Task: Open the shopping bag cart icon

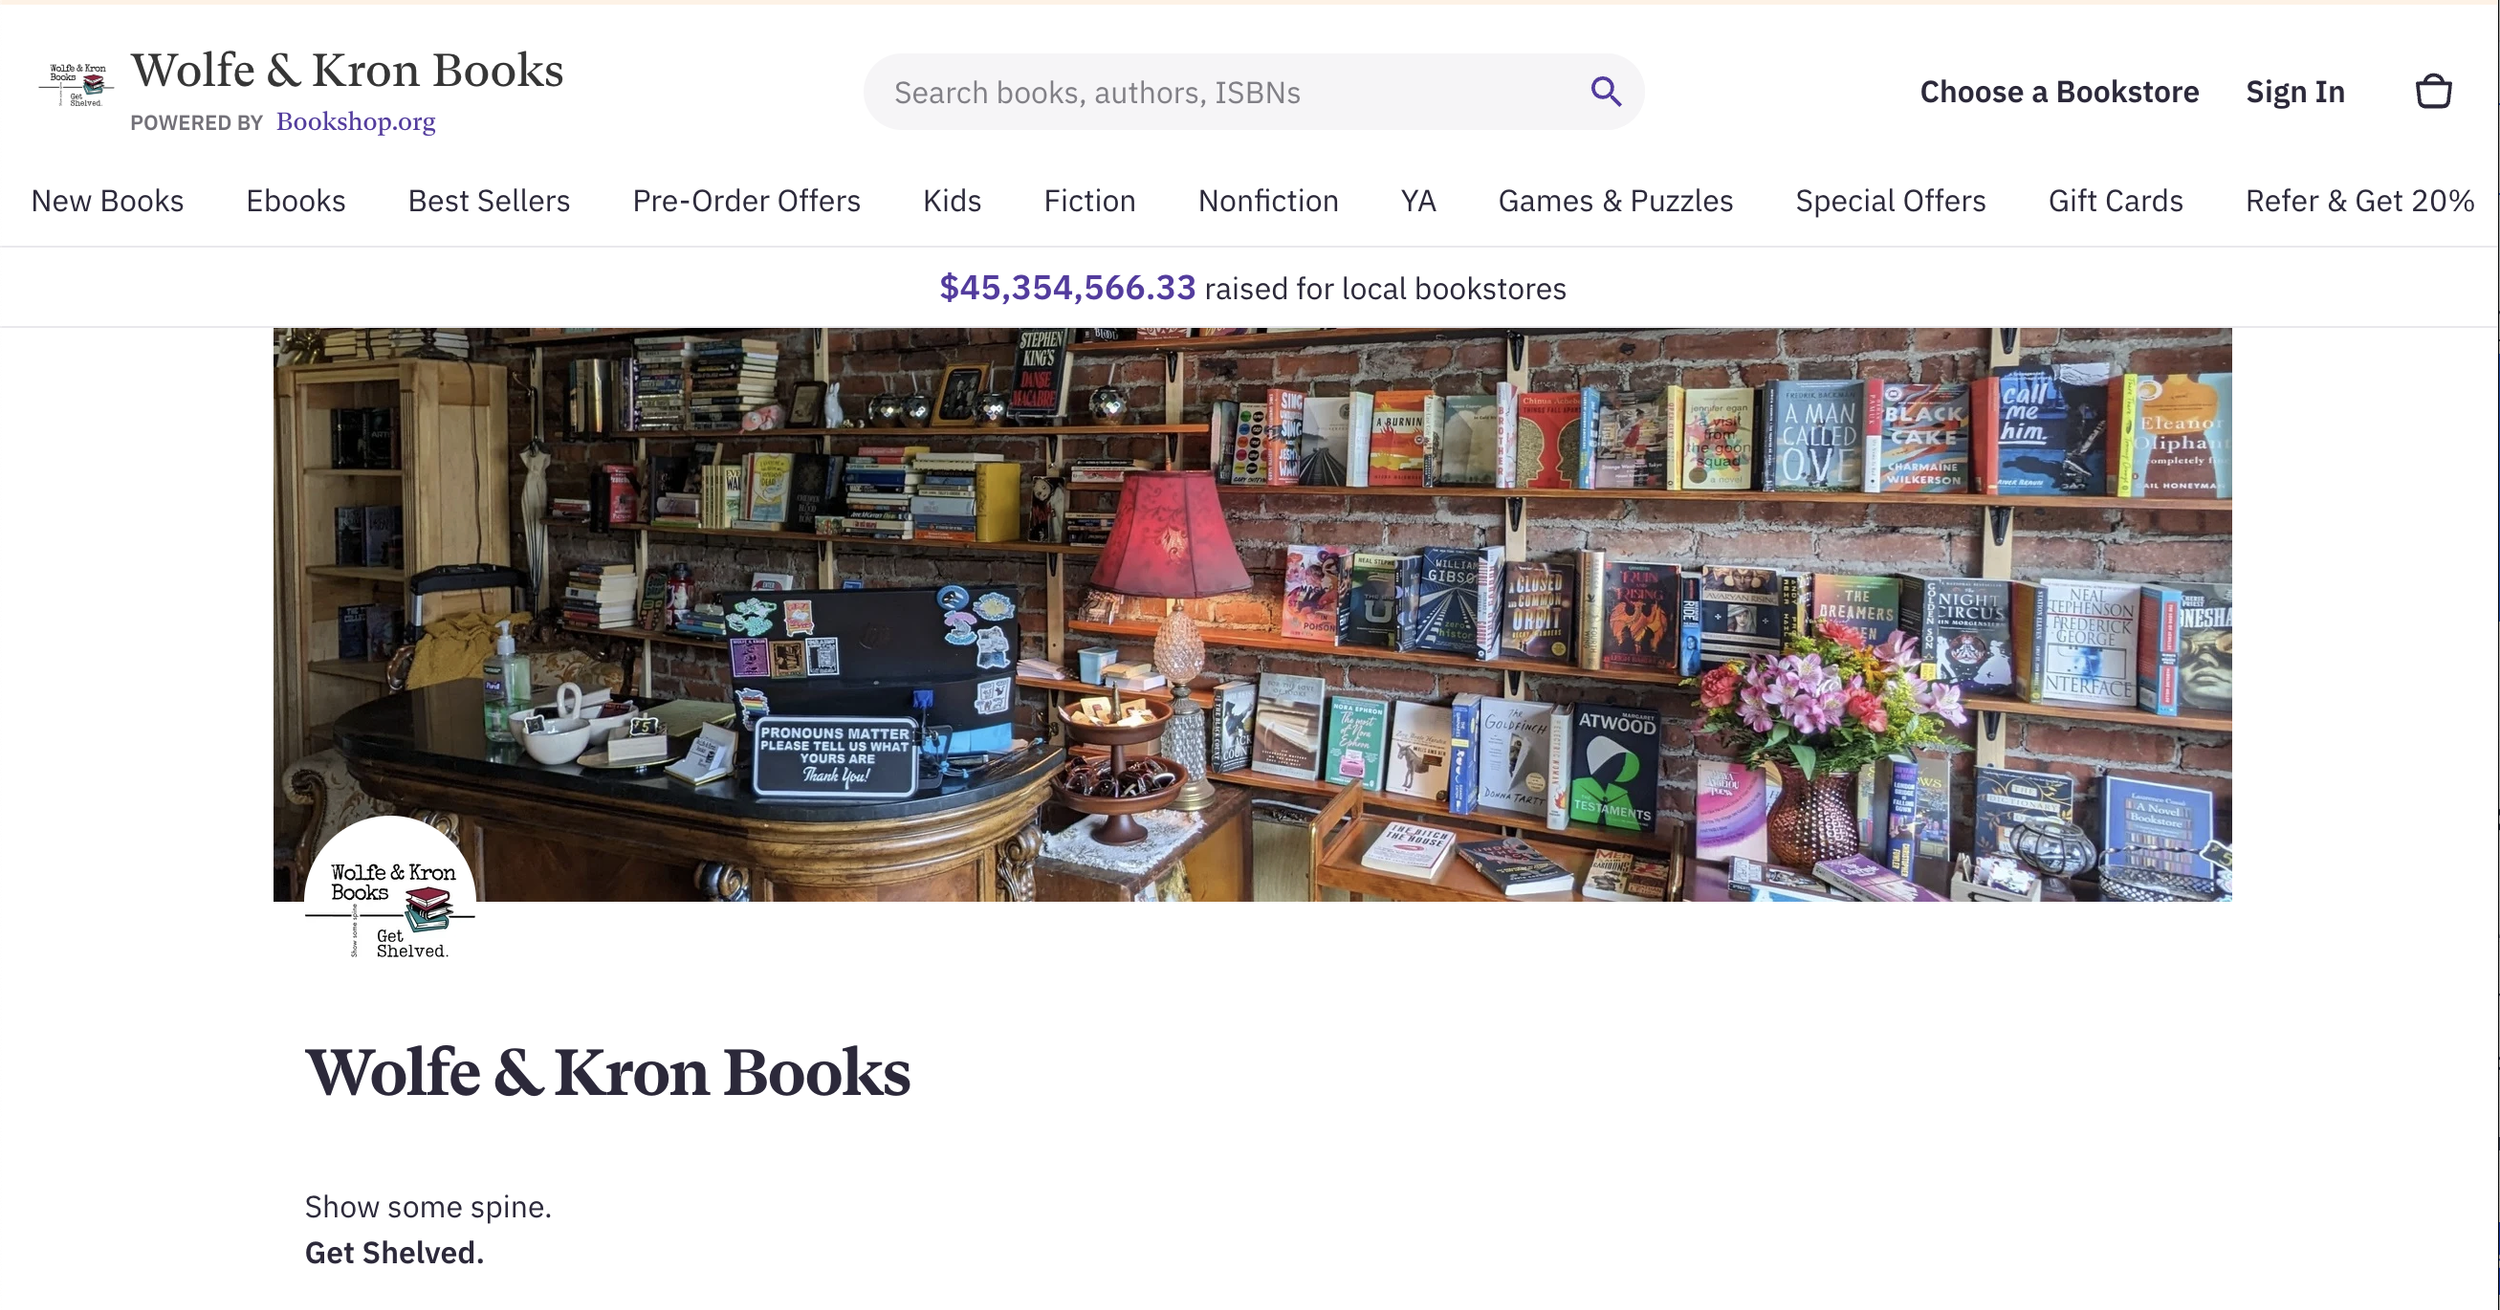Action: 2433,91
